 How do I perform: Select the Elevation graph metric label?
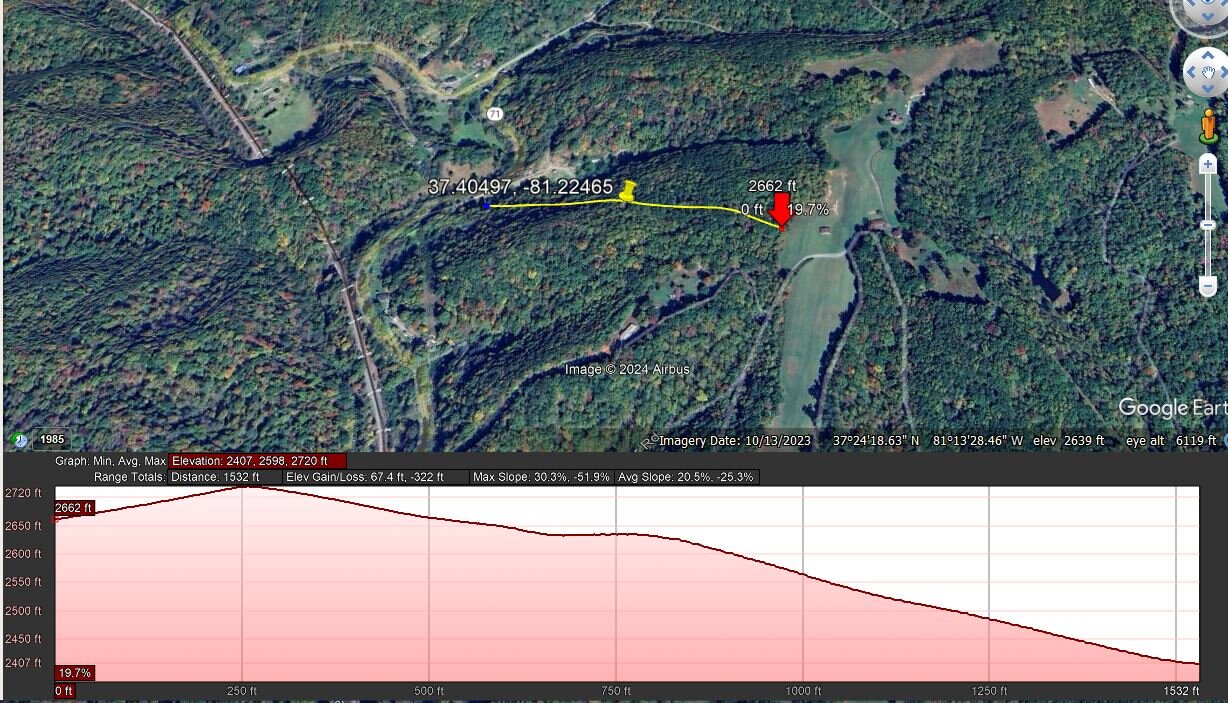tap(258, 461)
